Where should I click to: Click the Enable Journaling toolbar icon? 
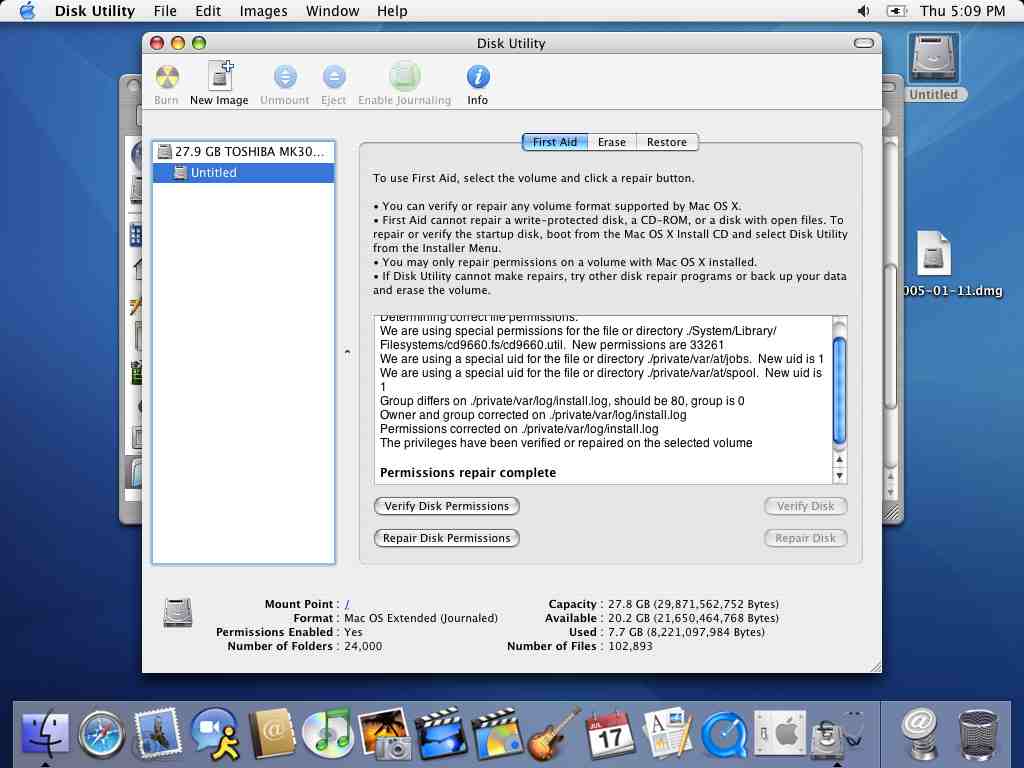404,76
